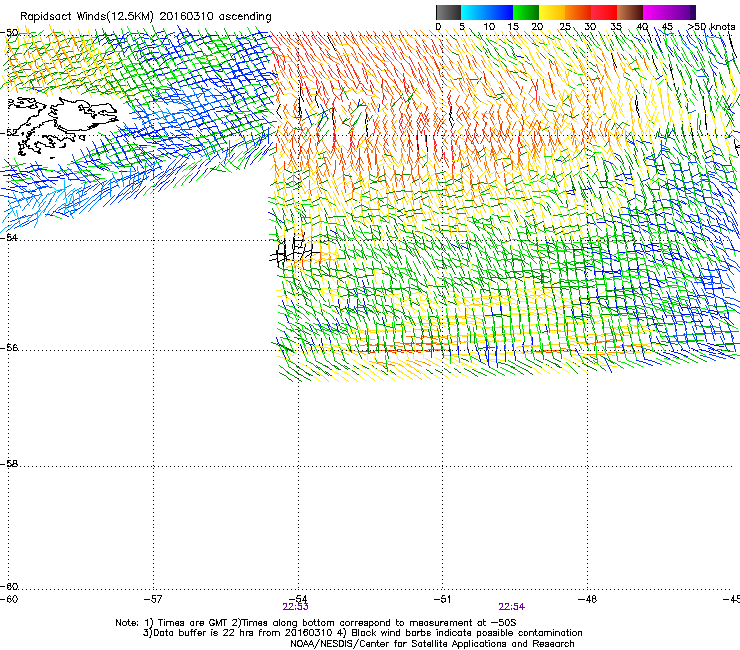Click the '-57' longitude axis label
740x650 pixels.
pyautogui.click(x=153, y=599)
